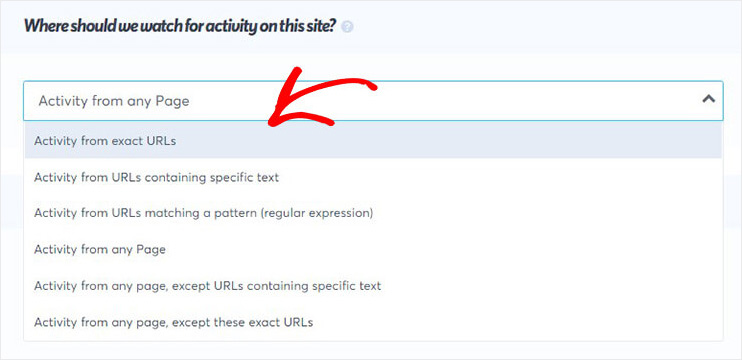
Task: Collapse the dropdown using the chevron arrow
Action: [x=708, y=99]
